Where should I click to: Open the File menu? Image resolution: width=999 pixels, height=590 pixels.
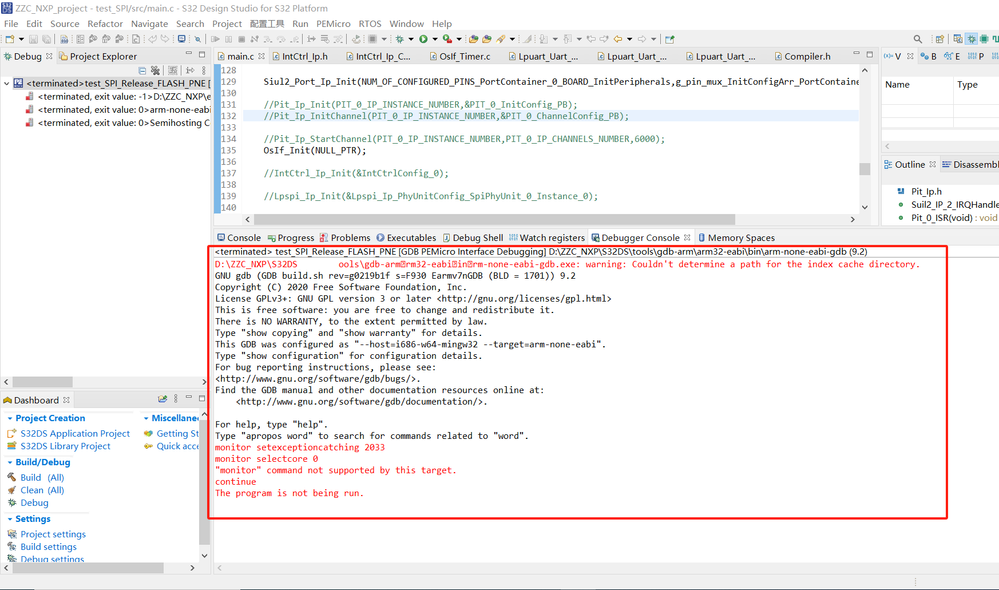pyautogui.click(x=11, y=24)
